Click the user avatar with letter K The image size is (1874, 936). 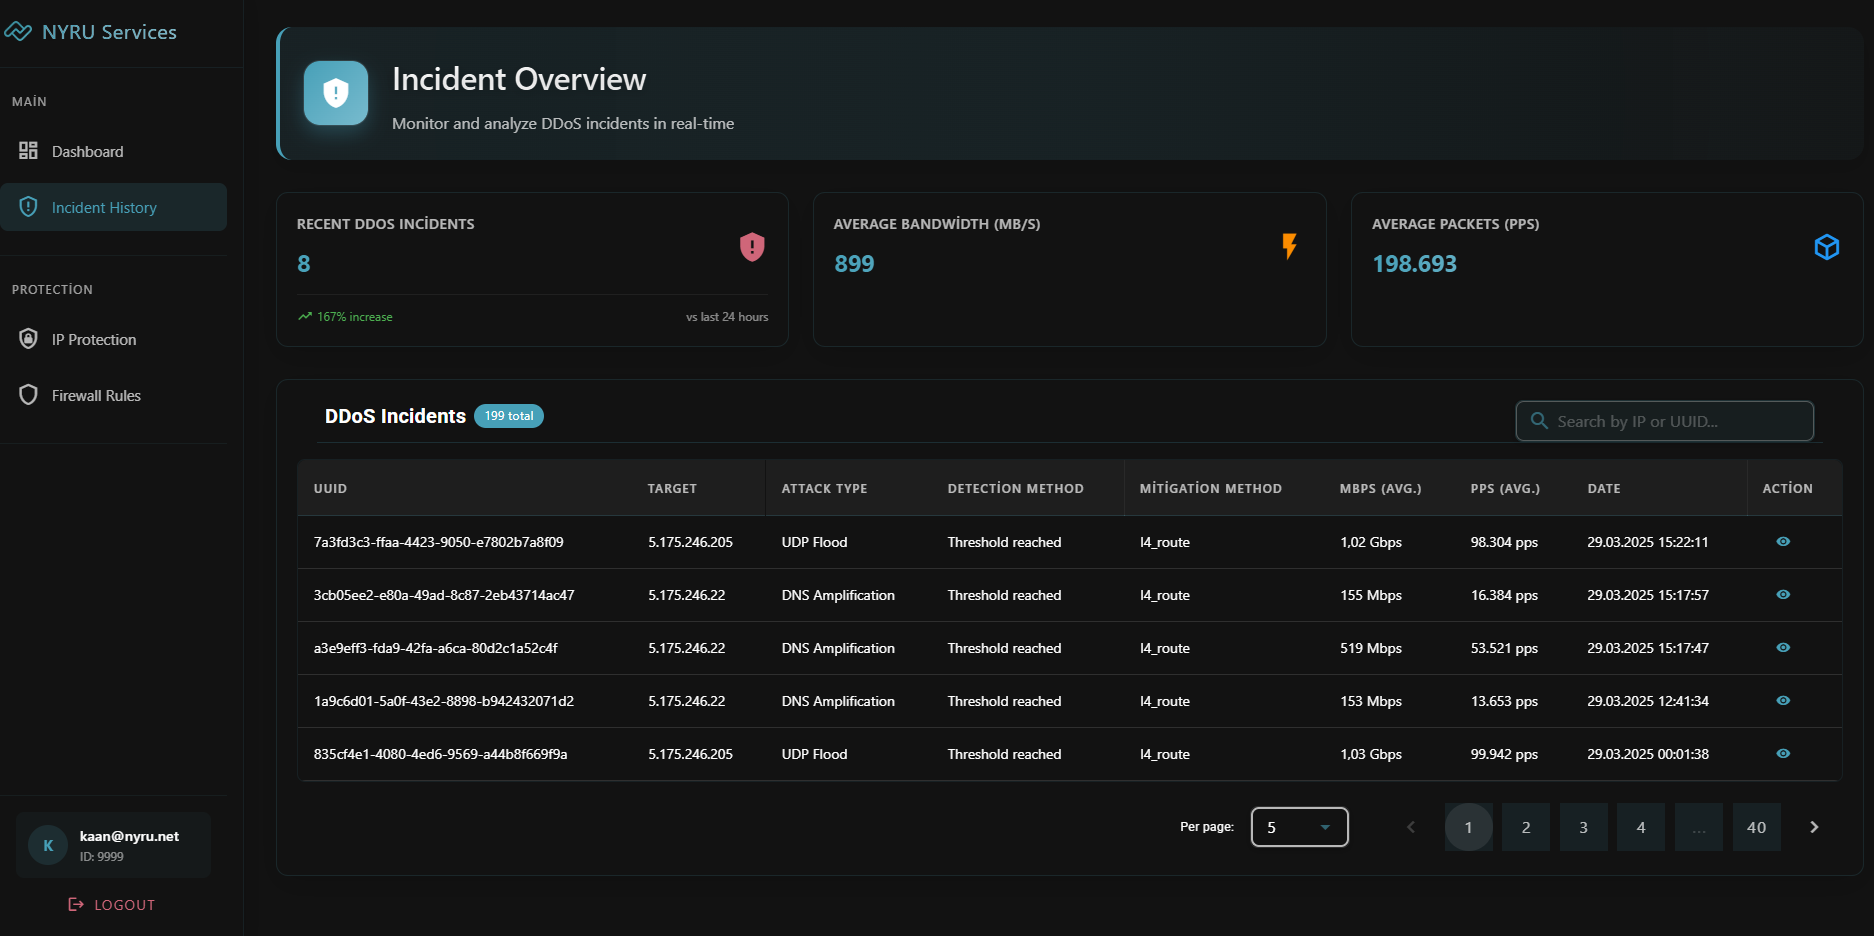pyautogui.click(x=48, y=845)
